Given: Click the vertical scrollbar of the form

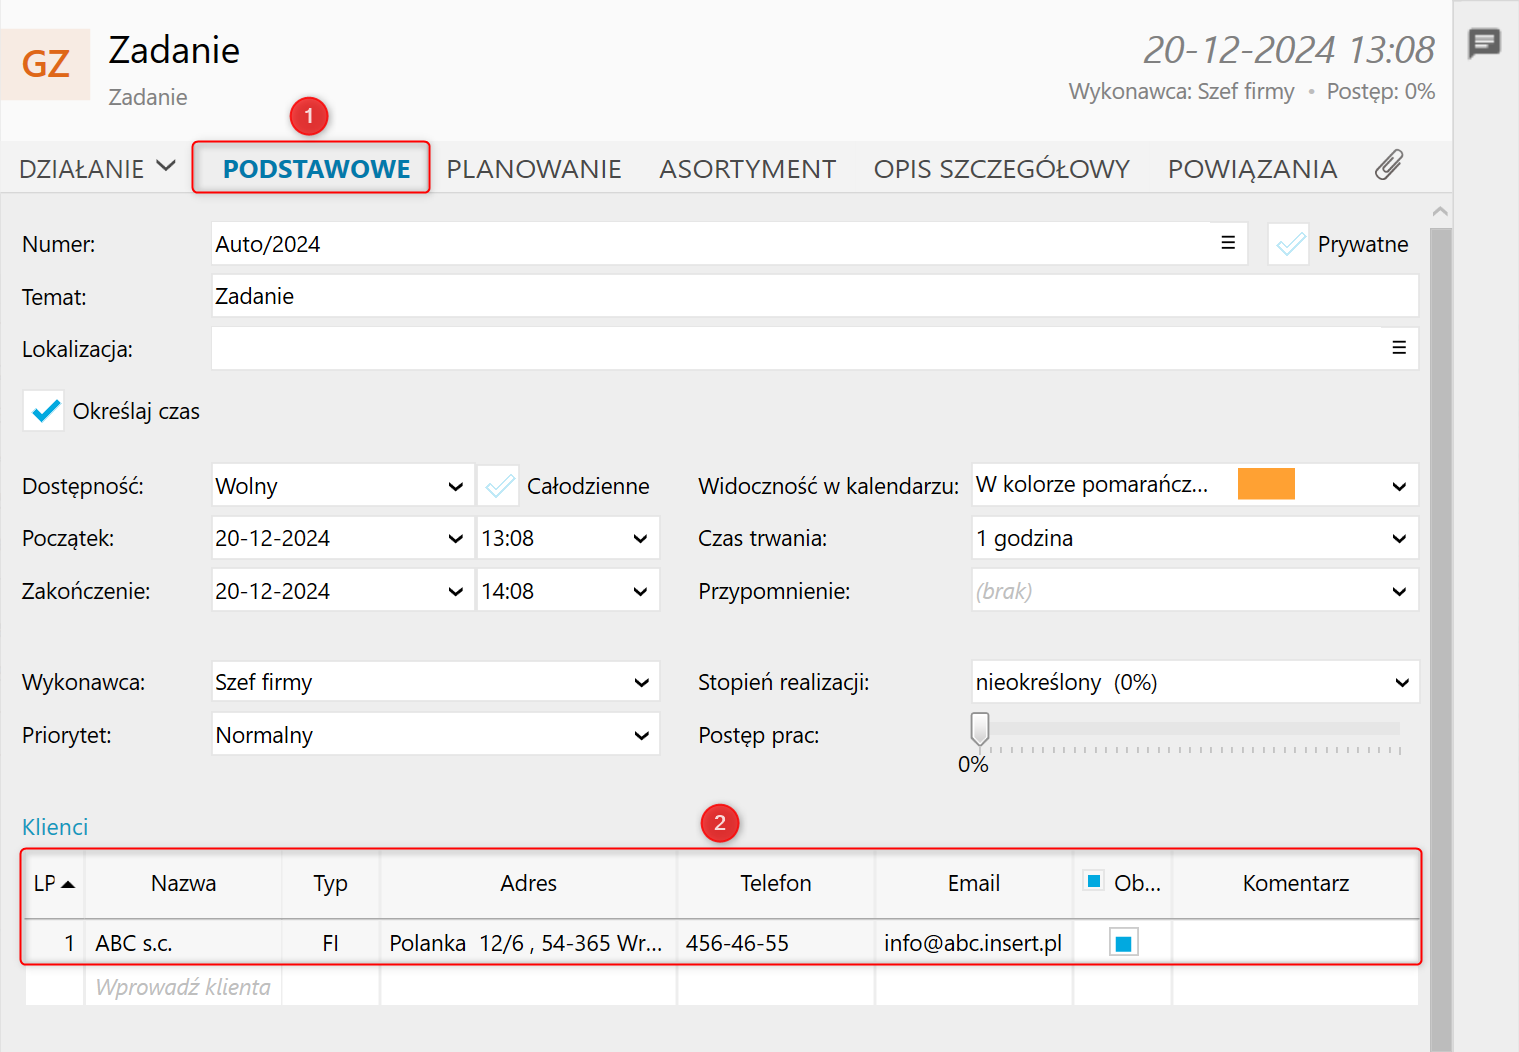Looking at the screenshot, I should [x=1440, y=640].
